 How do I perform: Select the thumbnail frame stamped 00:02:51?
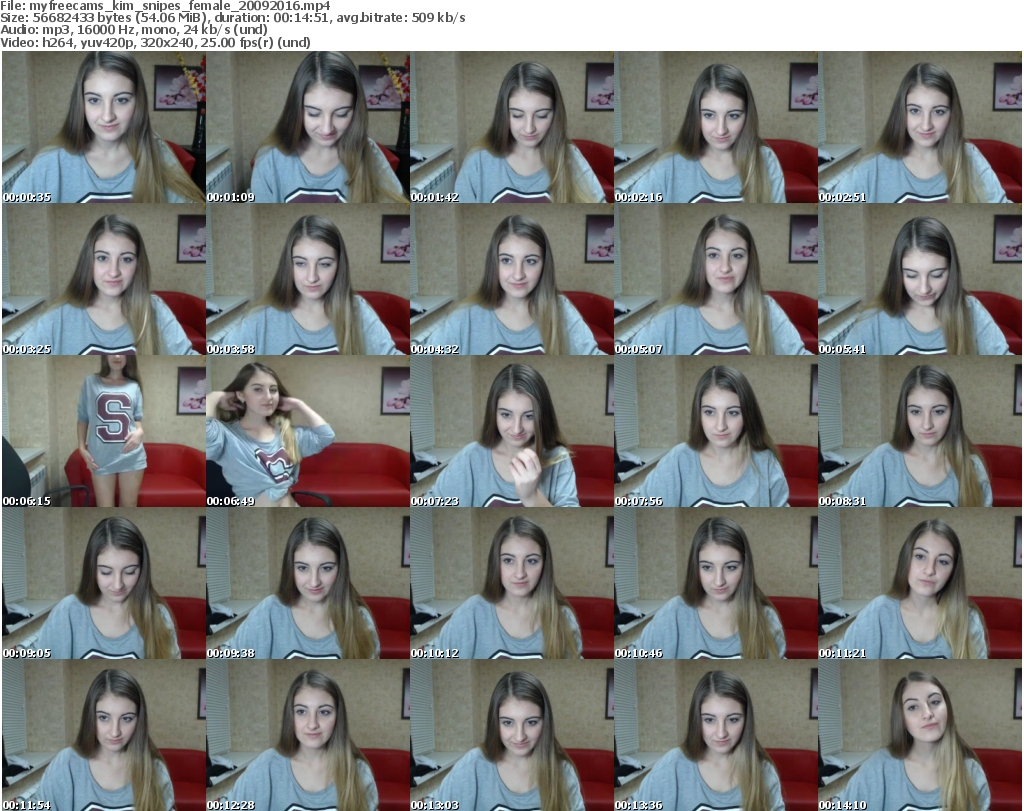point(920,127)
